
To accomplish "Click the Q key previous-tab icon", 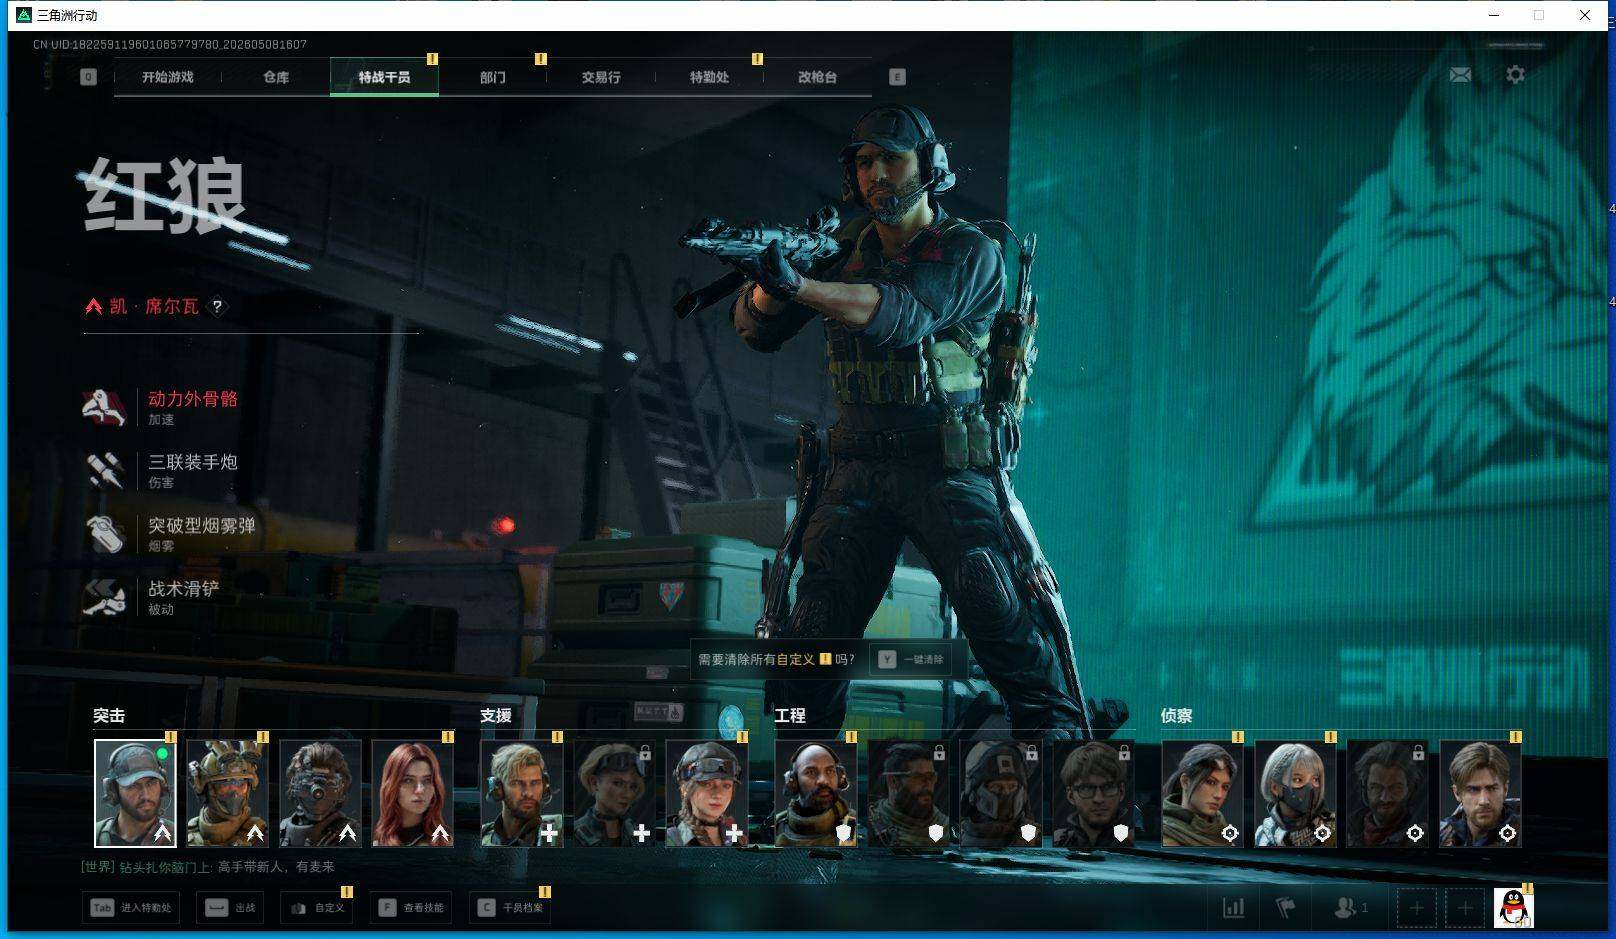I will click(x=88, y=77).
